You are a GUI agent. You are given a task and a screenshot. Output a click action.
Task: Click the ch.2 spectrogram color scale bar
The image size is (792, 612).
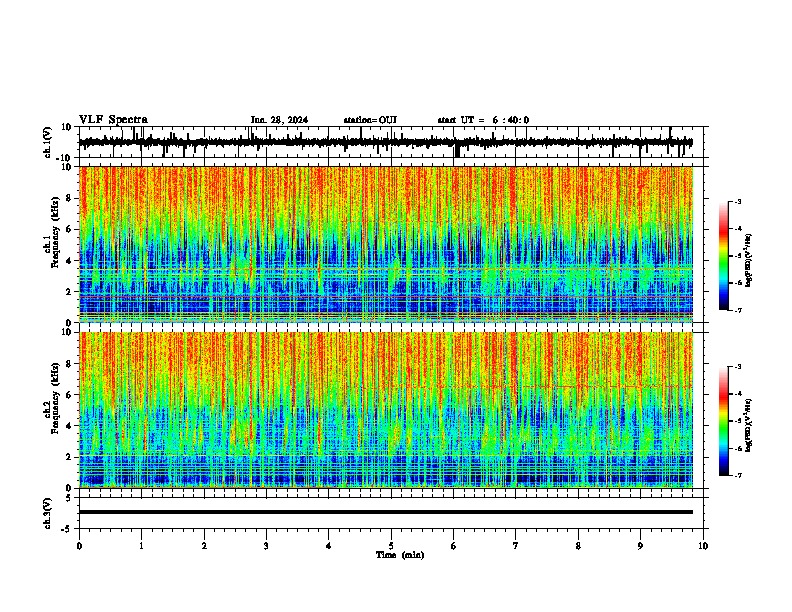pos(723,421)
